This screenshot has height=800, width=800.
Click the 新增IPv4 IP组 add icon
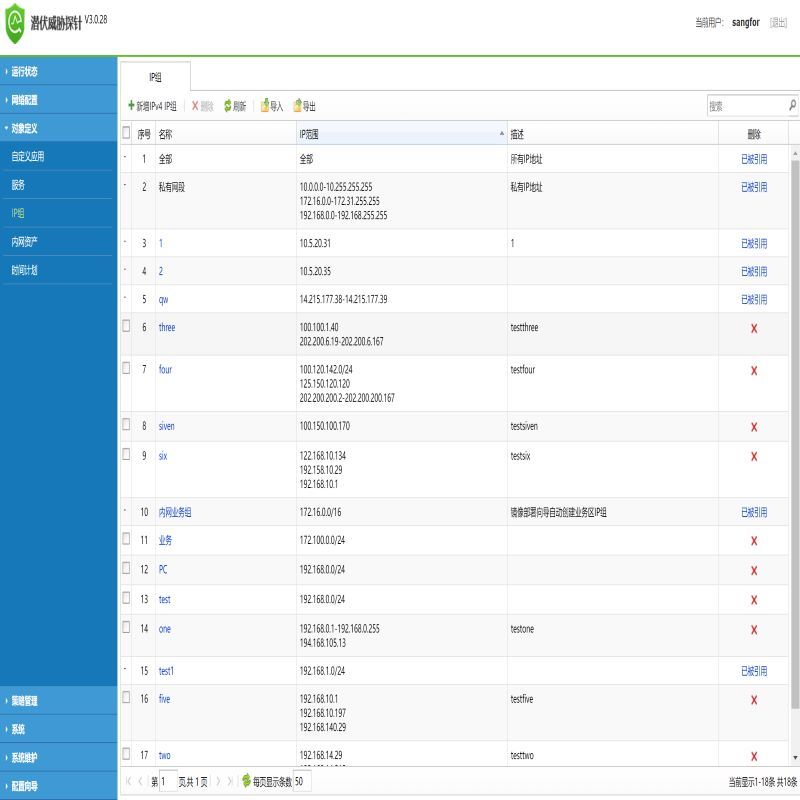coord(132,104)
